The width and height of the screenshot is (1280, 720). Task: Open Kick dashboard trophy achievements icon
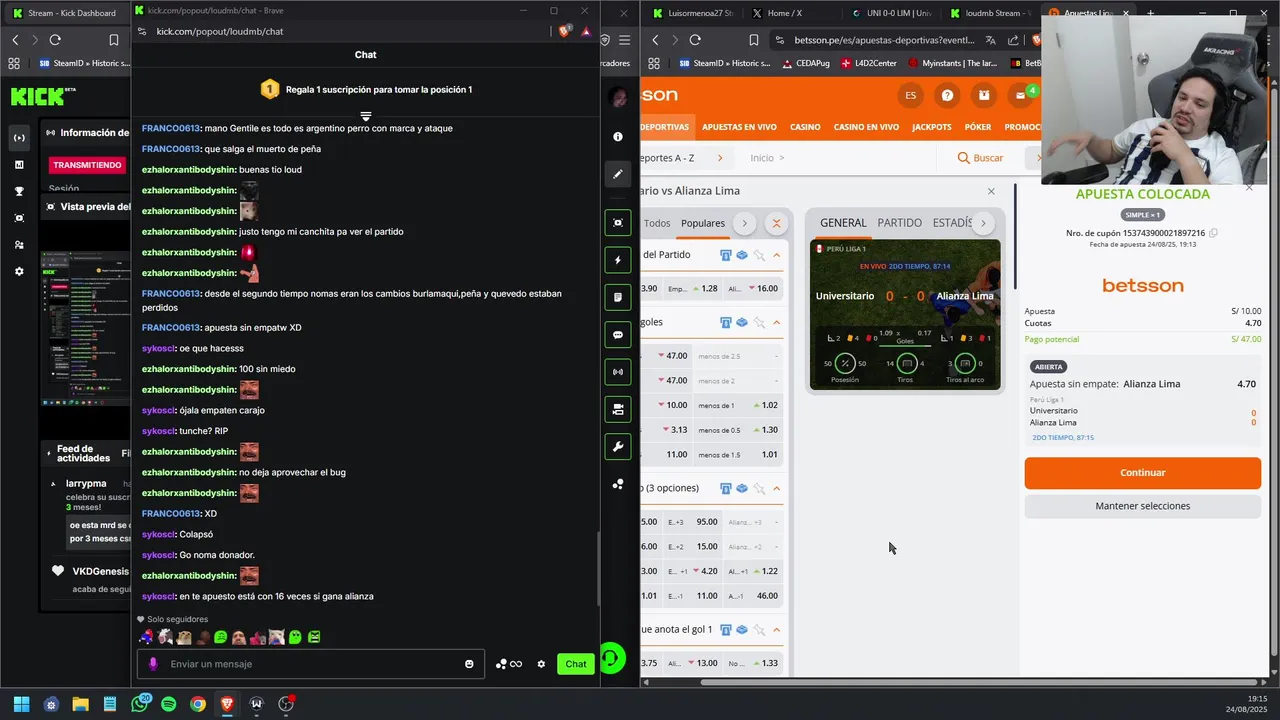19,191
